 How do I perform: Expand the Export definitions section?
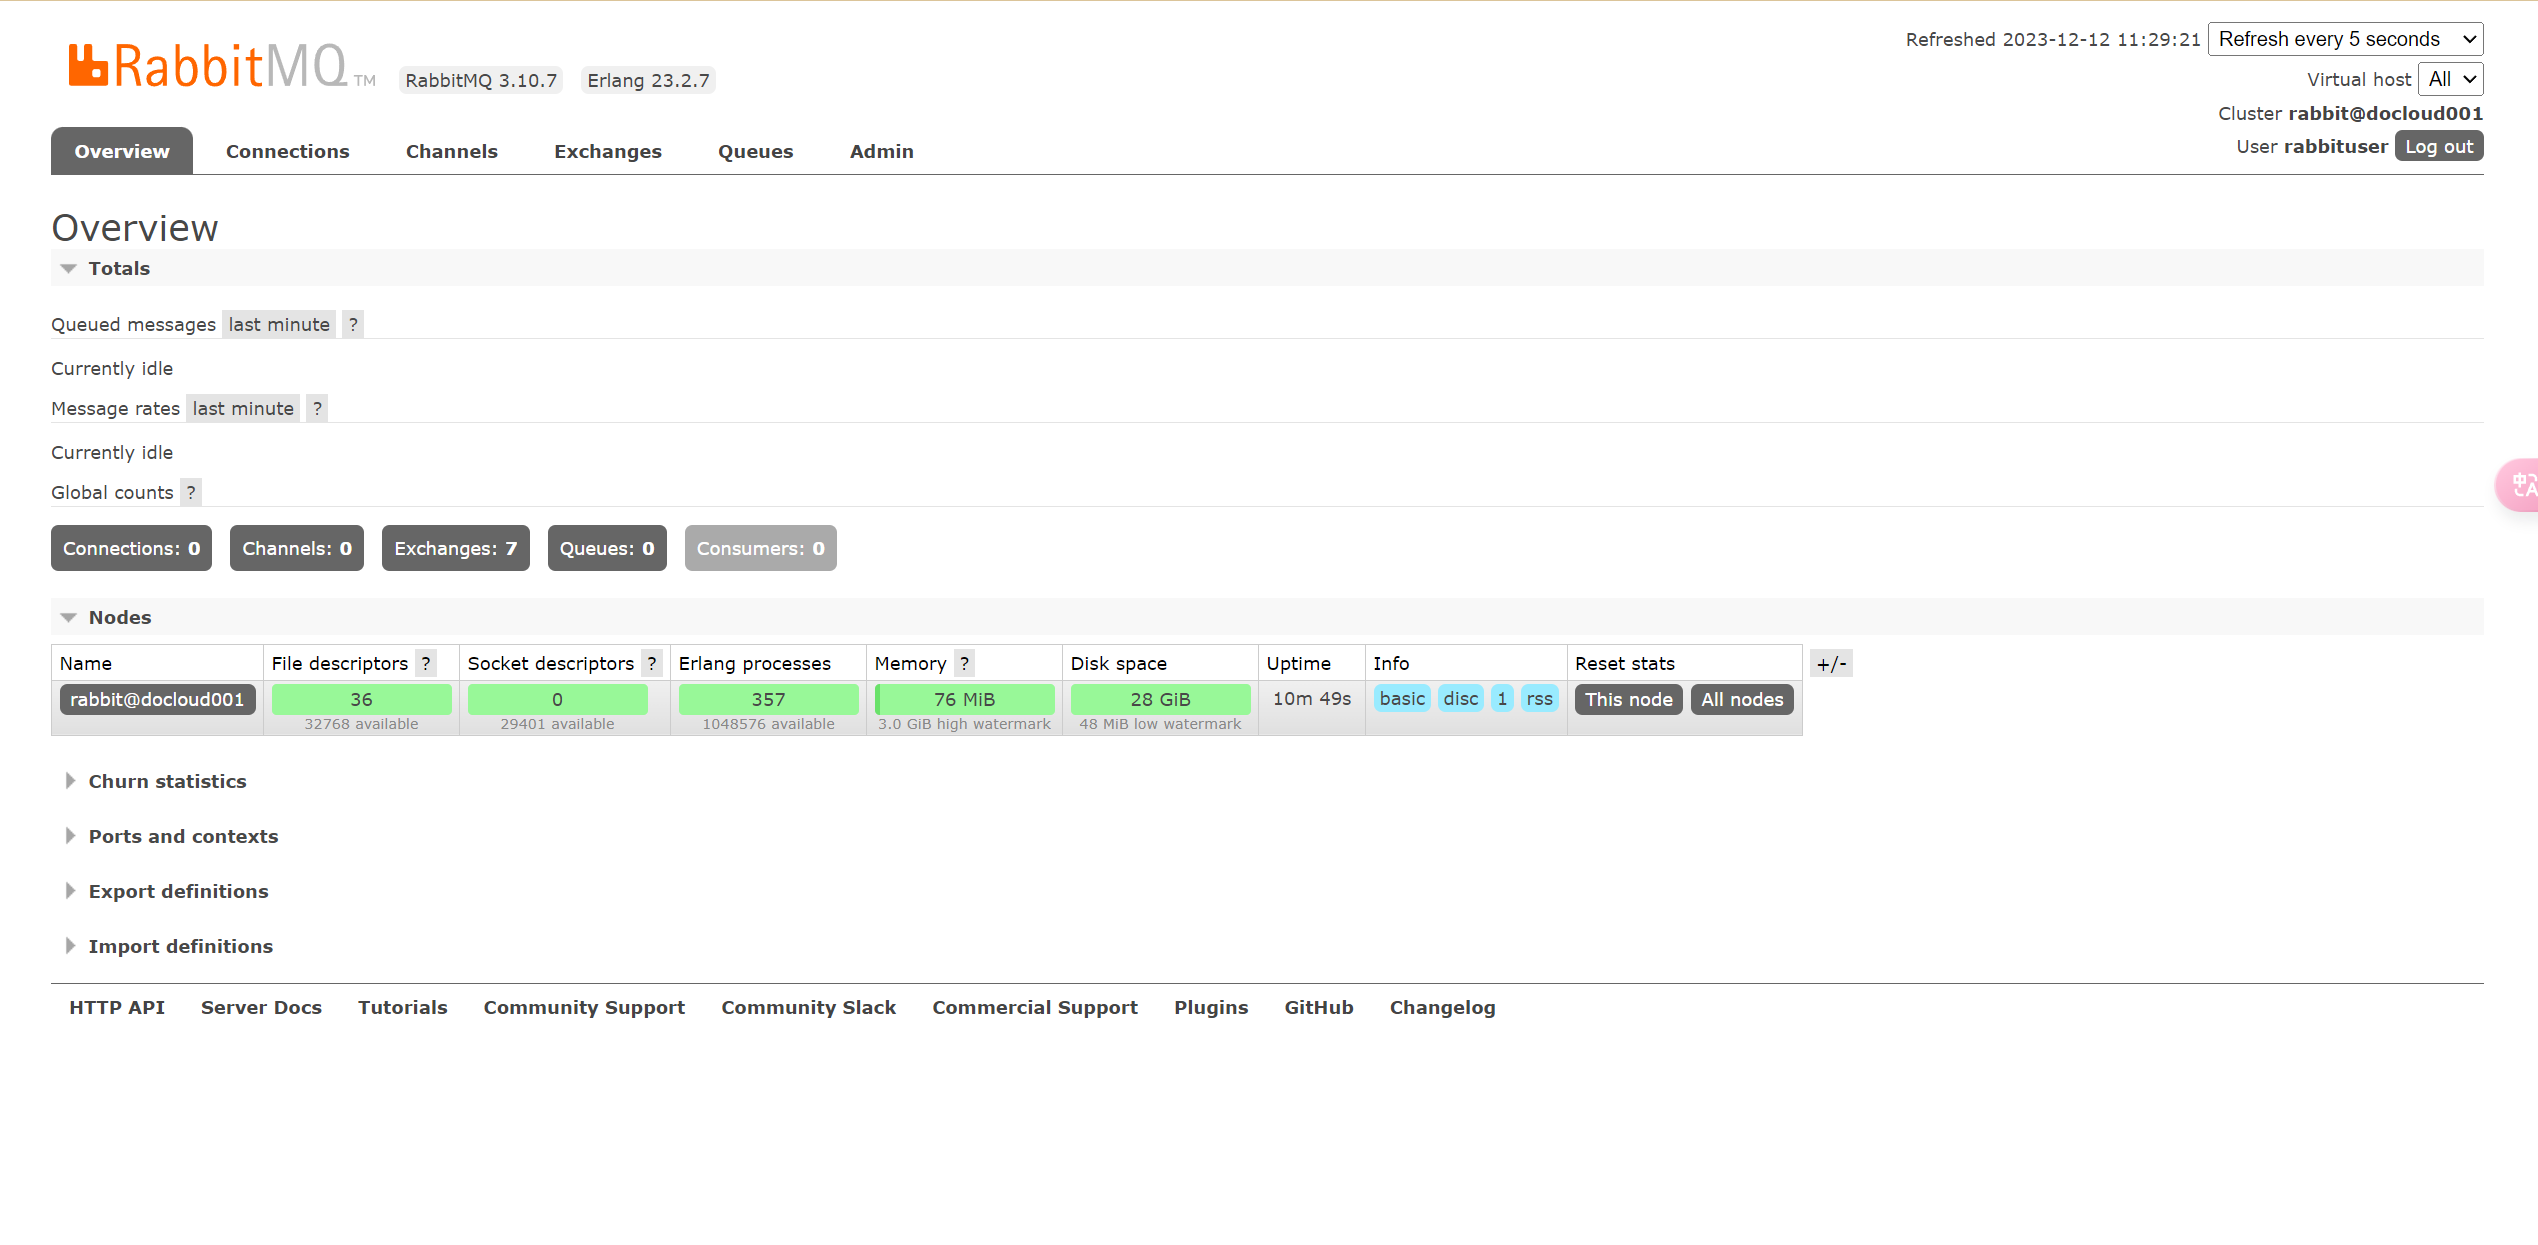(177, 891)
